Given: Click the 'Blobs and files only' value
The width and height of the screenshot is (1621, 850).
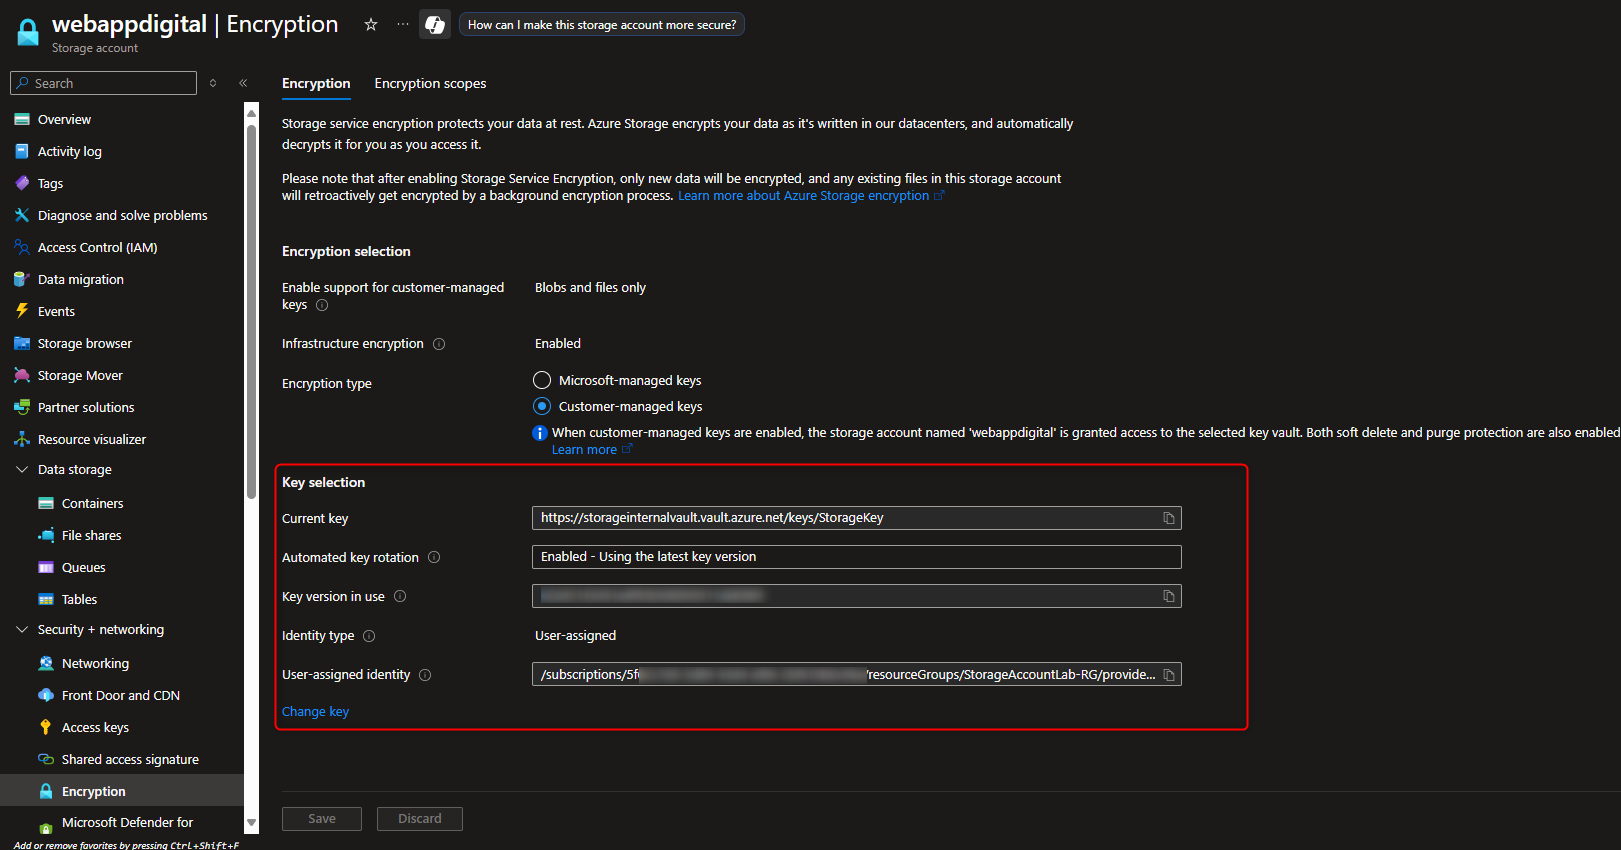Looking at the screenshot, I should (590, 288).
